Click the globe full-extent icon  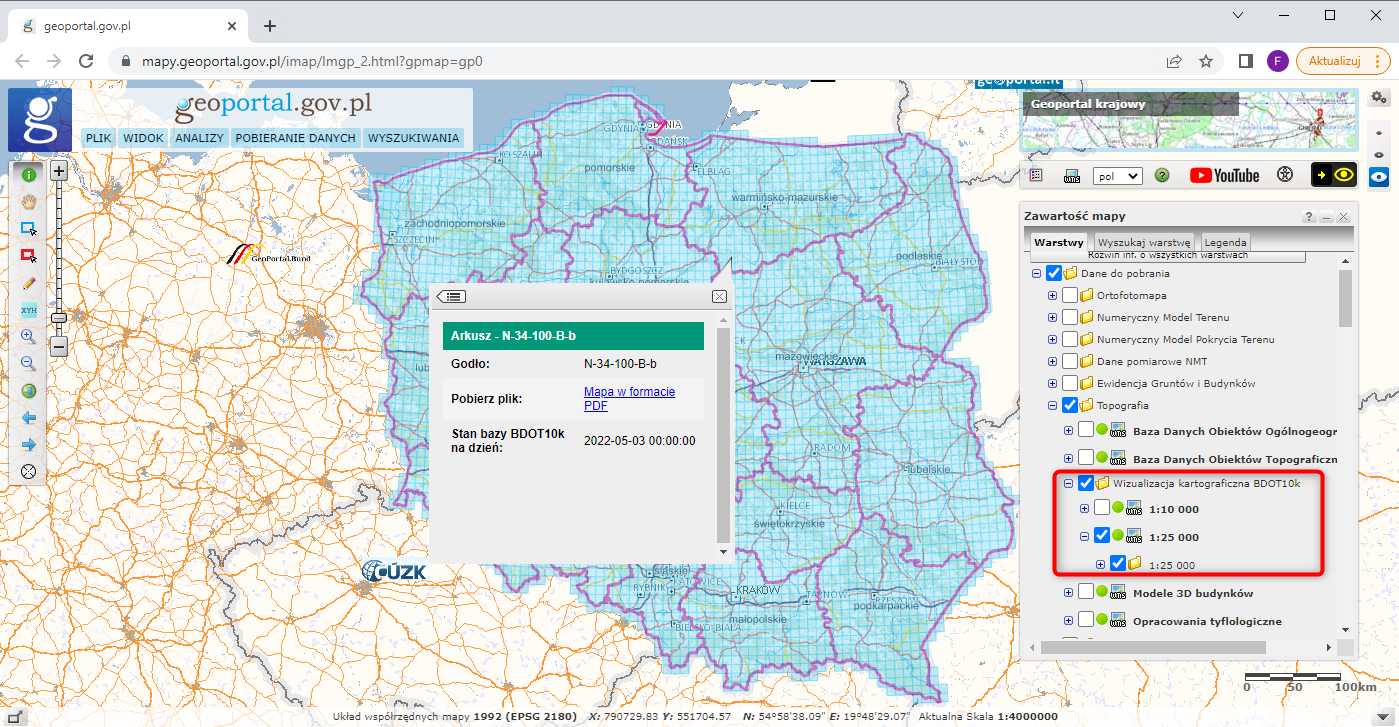pos(29,391)
